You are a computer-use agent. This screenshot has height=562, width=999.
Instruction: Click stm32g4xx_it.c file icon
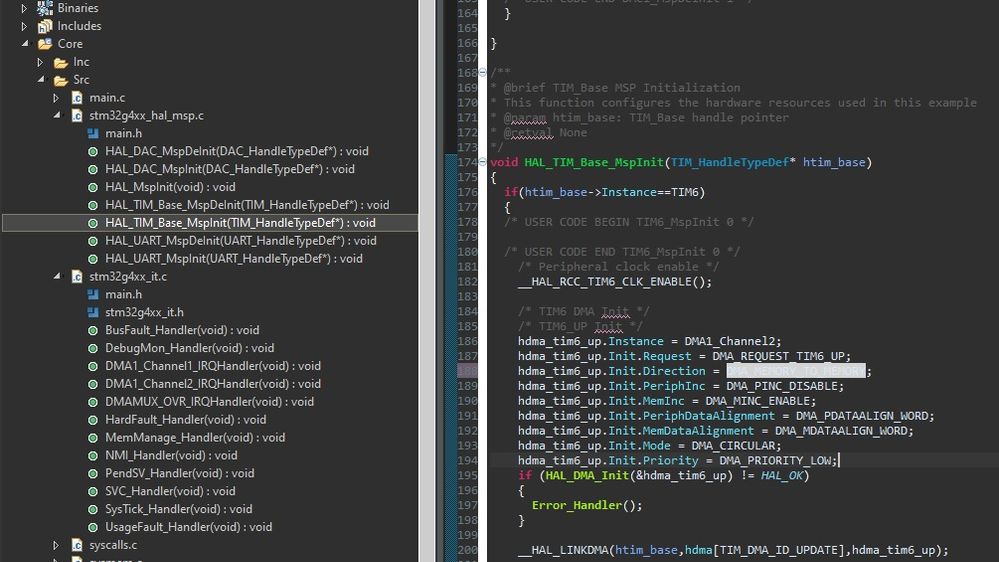77,277
